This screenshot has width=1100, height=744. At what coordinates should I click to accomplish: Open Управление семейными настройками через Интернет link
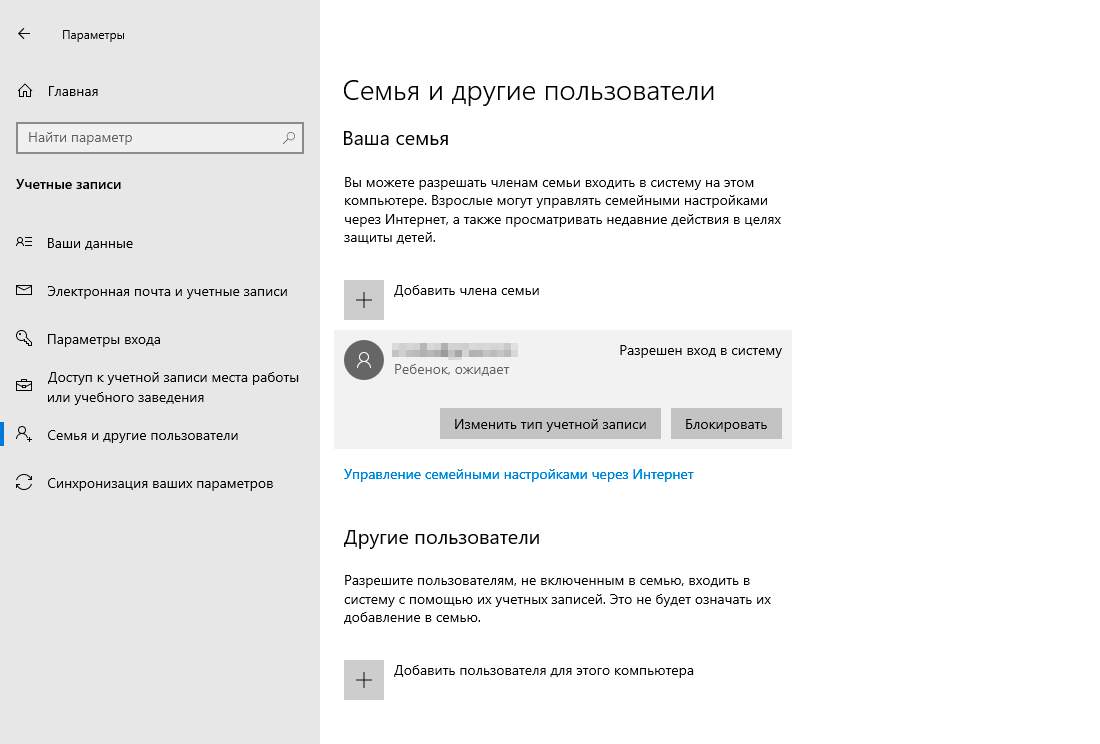point(518,475)
